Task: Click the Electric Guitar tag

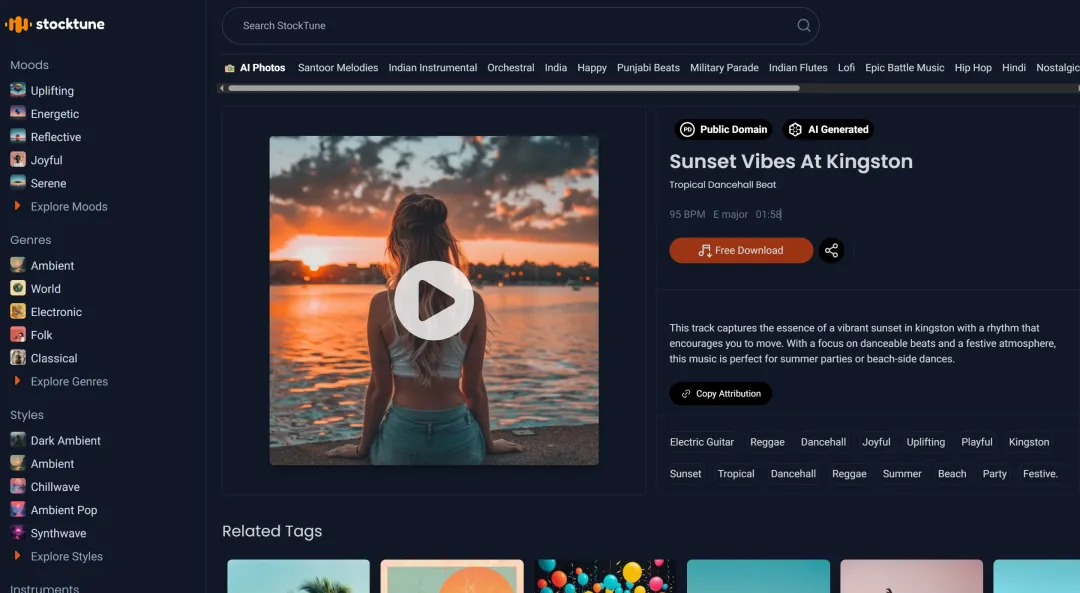Action: [701, 442]
